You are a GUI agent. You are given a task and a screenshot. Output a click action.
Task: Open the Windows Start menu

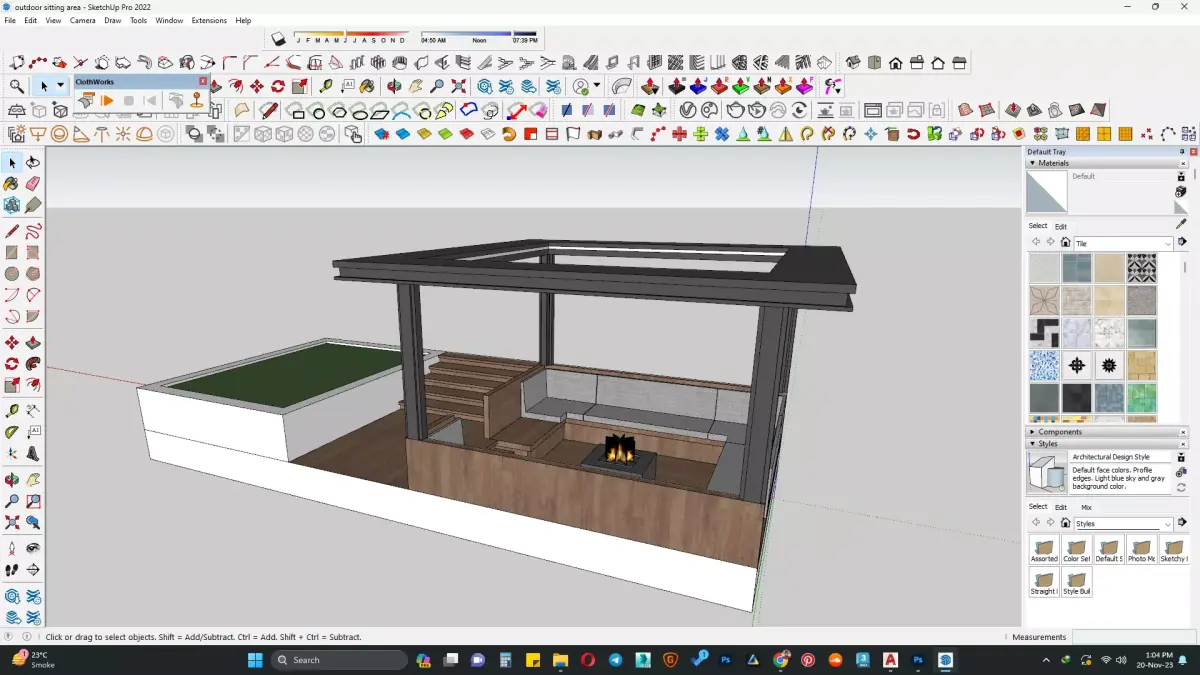tap(254, 660)
